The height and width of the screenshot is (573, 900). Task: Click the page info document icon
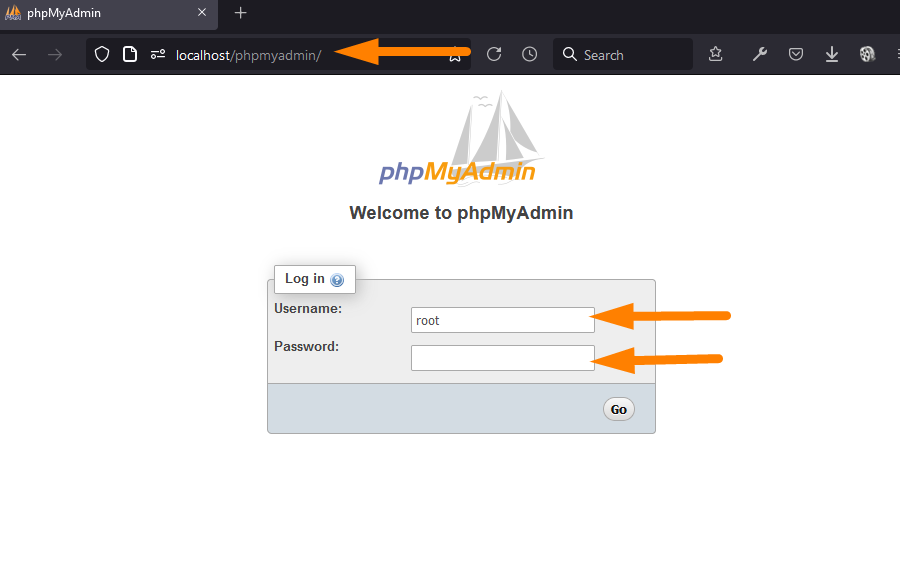(130, 54)
